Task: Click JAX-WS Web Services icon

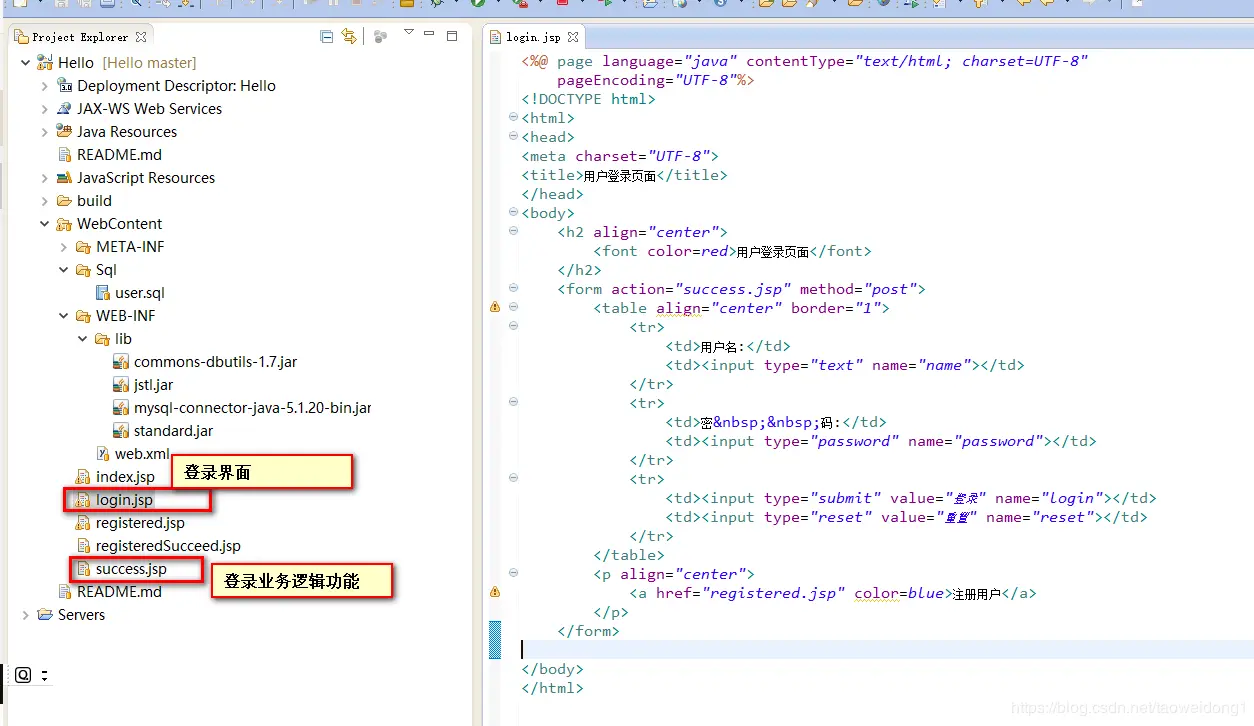Action: (x=64, y=109)
